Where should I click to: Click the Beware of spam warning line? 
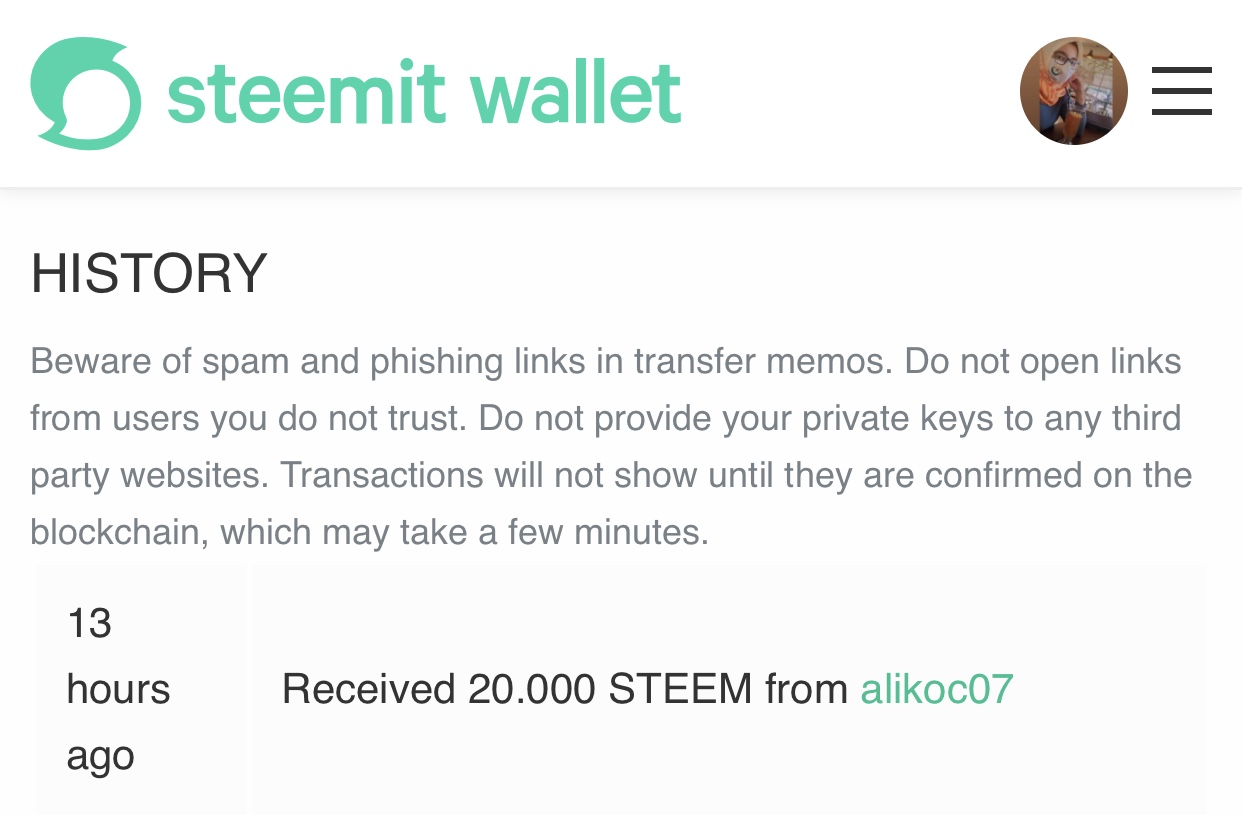[x=606, y=360]
